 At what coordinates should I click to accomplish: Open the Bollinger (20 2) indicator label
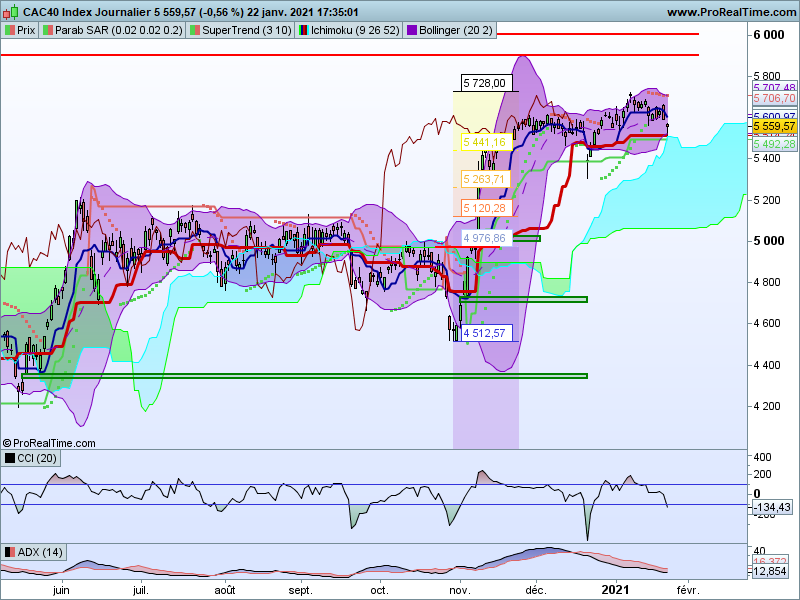pos(449,30)
